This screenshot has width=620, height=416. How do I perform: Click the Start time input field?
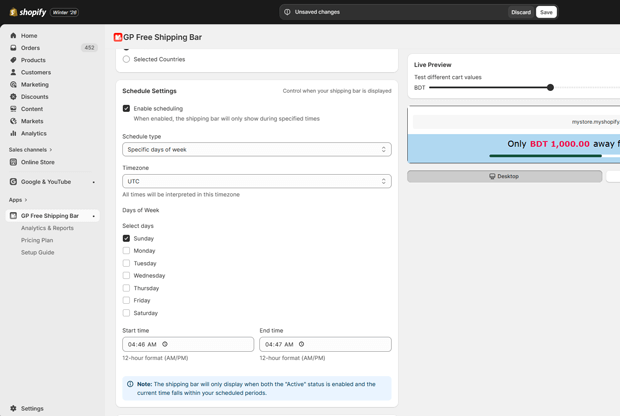pos(188,344)
